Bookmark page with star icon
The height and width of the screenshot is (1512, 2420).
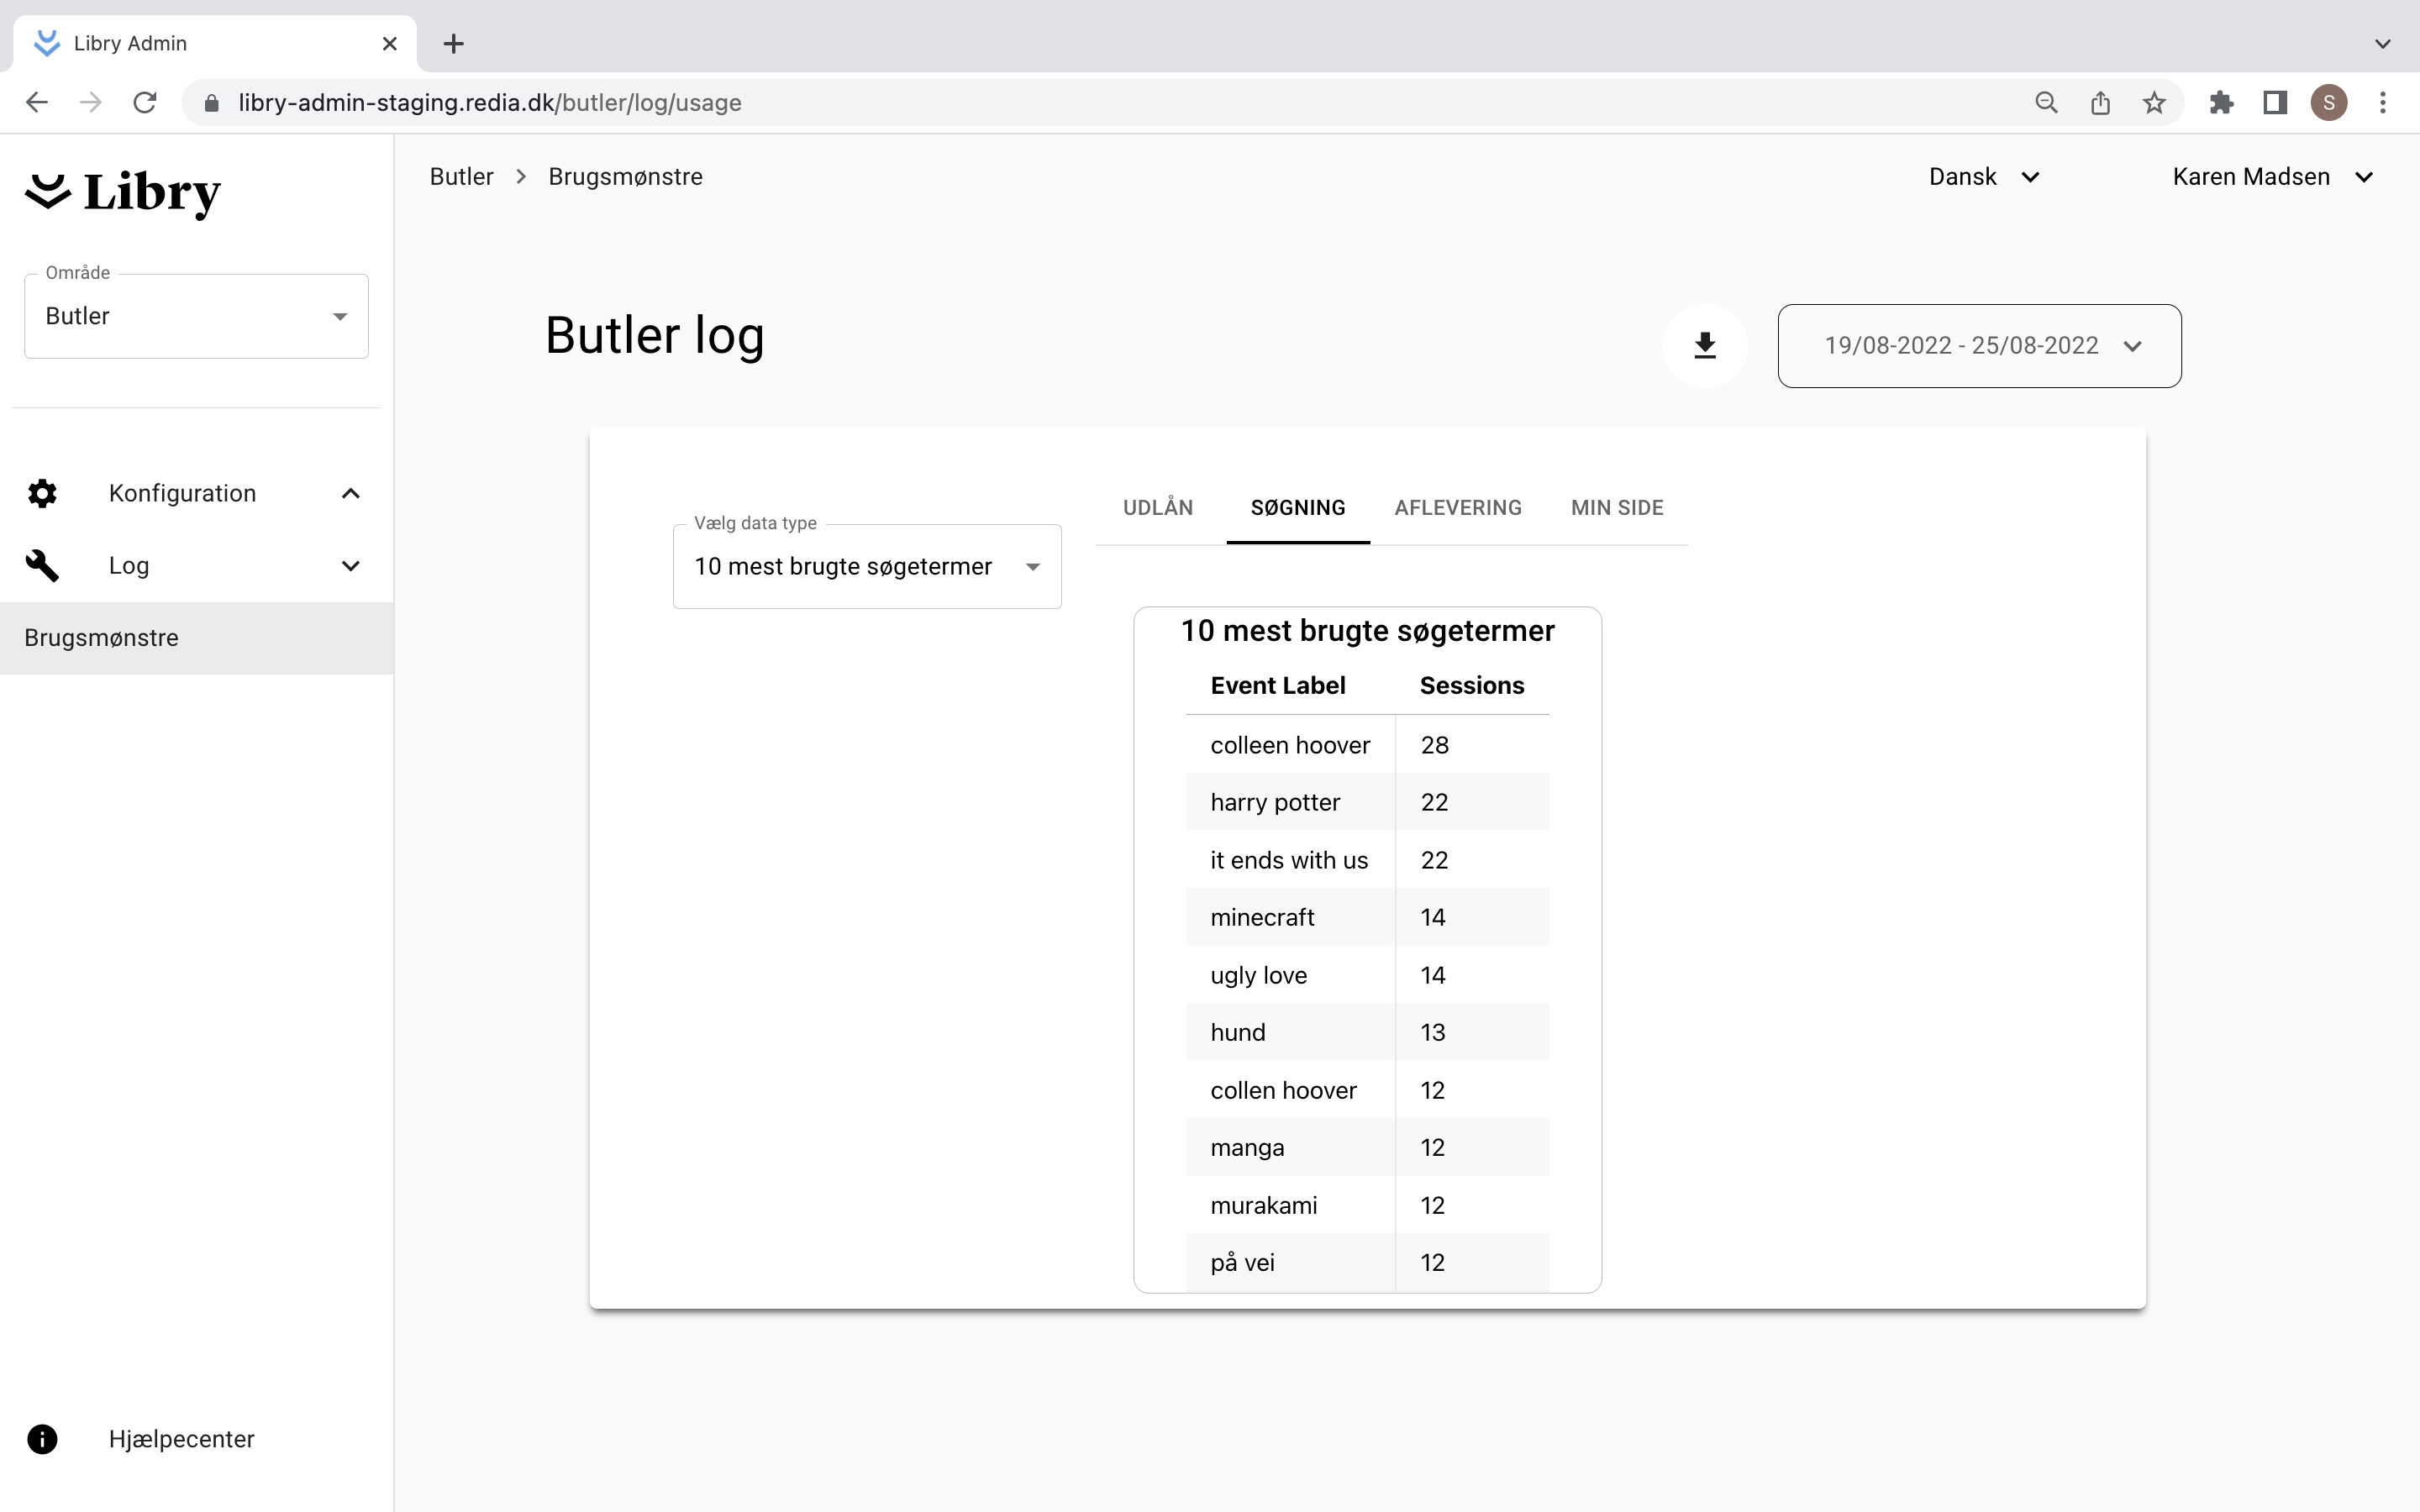[x=2154, y=103]
